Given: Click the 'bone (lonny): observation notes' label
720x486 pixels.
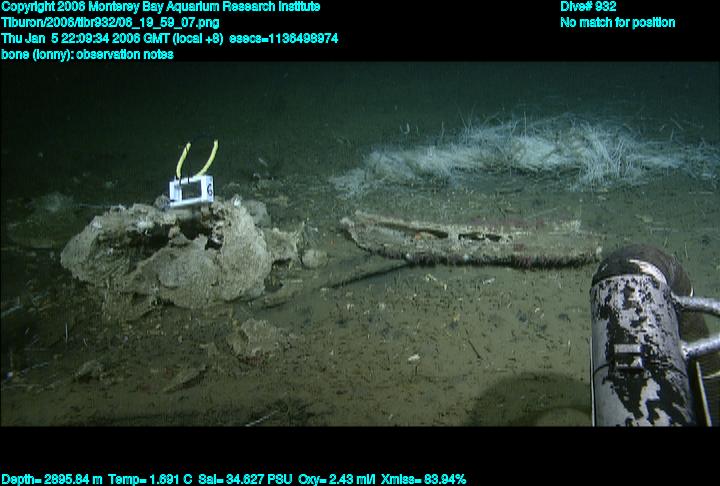Looking at the screenshot, I should pyautogui.click(x=88, y=54).
